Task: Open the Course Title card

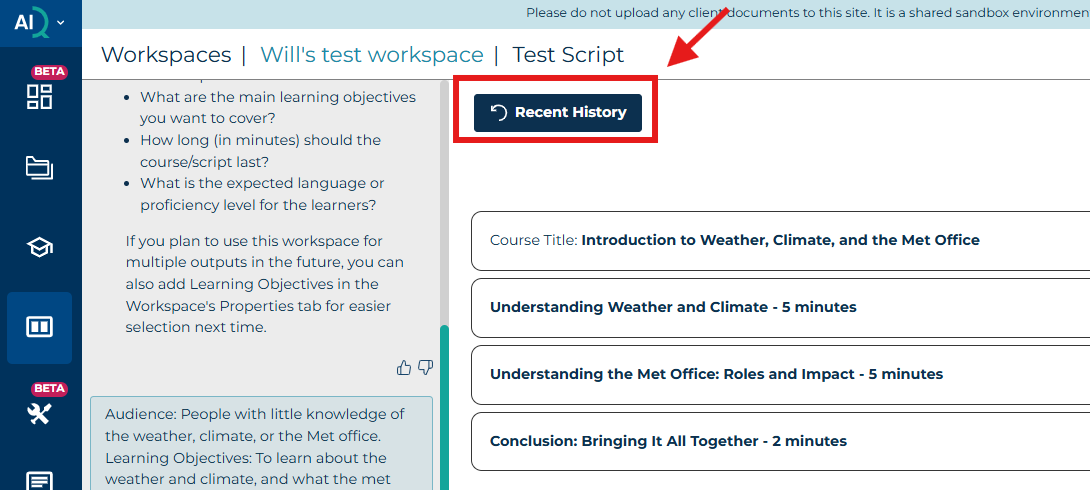Action: point(781,240)
